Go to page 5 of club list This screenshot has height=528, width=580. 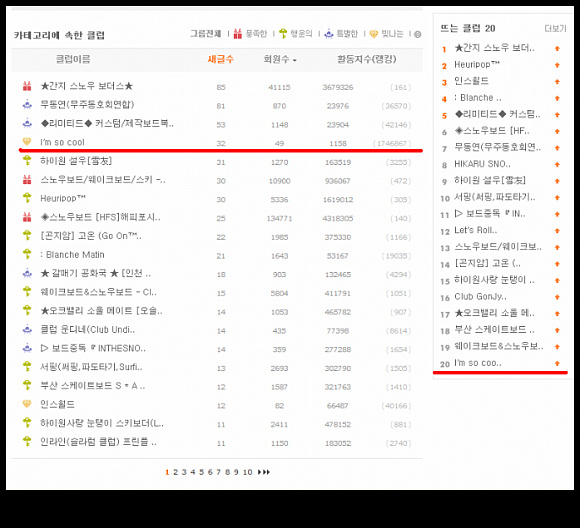point(202,472)
